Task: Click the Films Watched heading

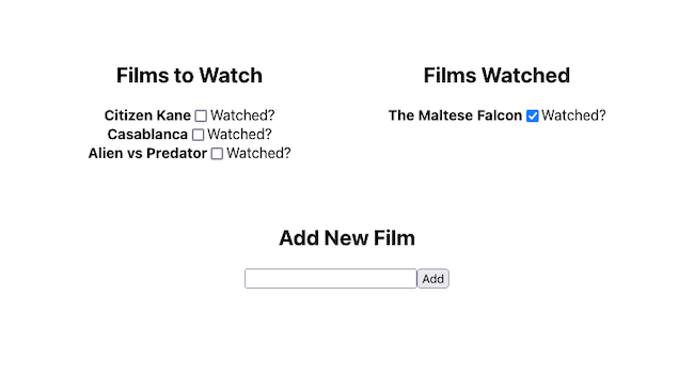Action: click(497, 75)
